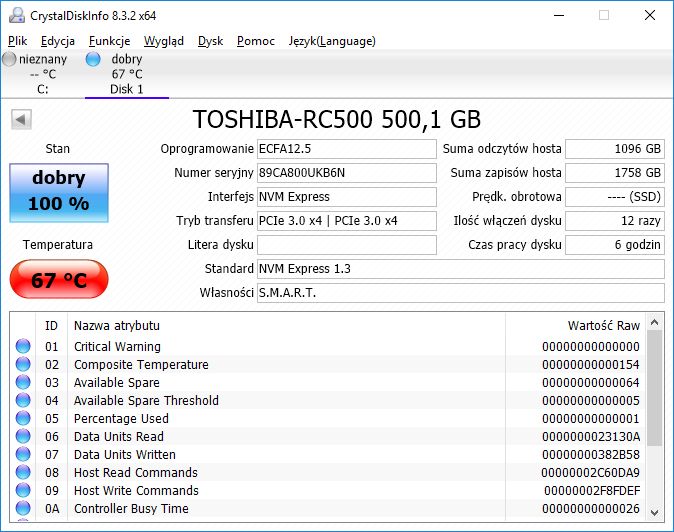This screenshot has height=532, width=674.
Task: Click the power on hours 6 godzin
Action: (x=615, y=245)
